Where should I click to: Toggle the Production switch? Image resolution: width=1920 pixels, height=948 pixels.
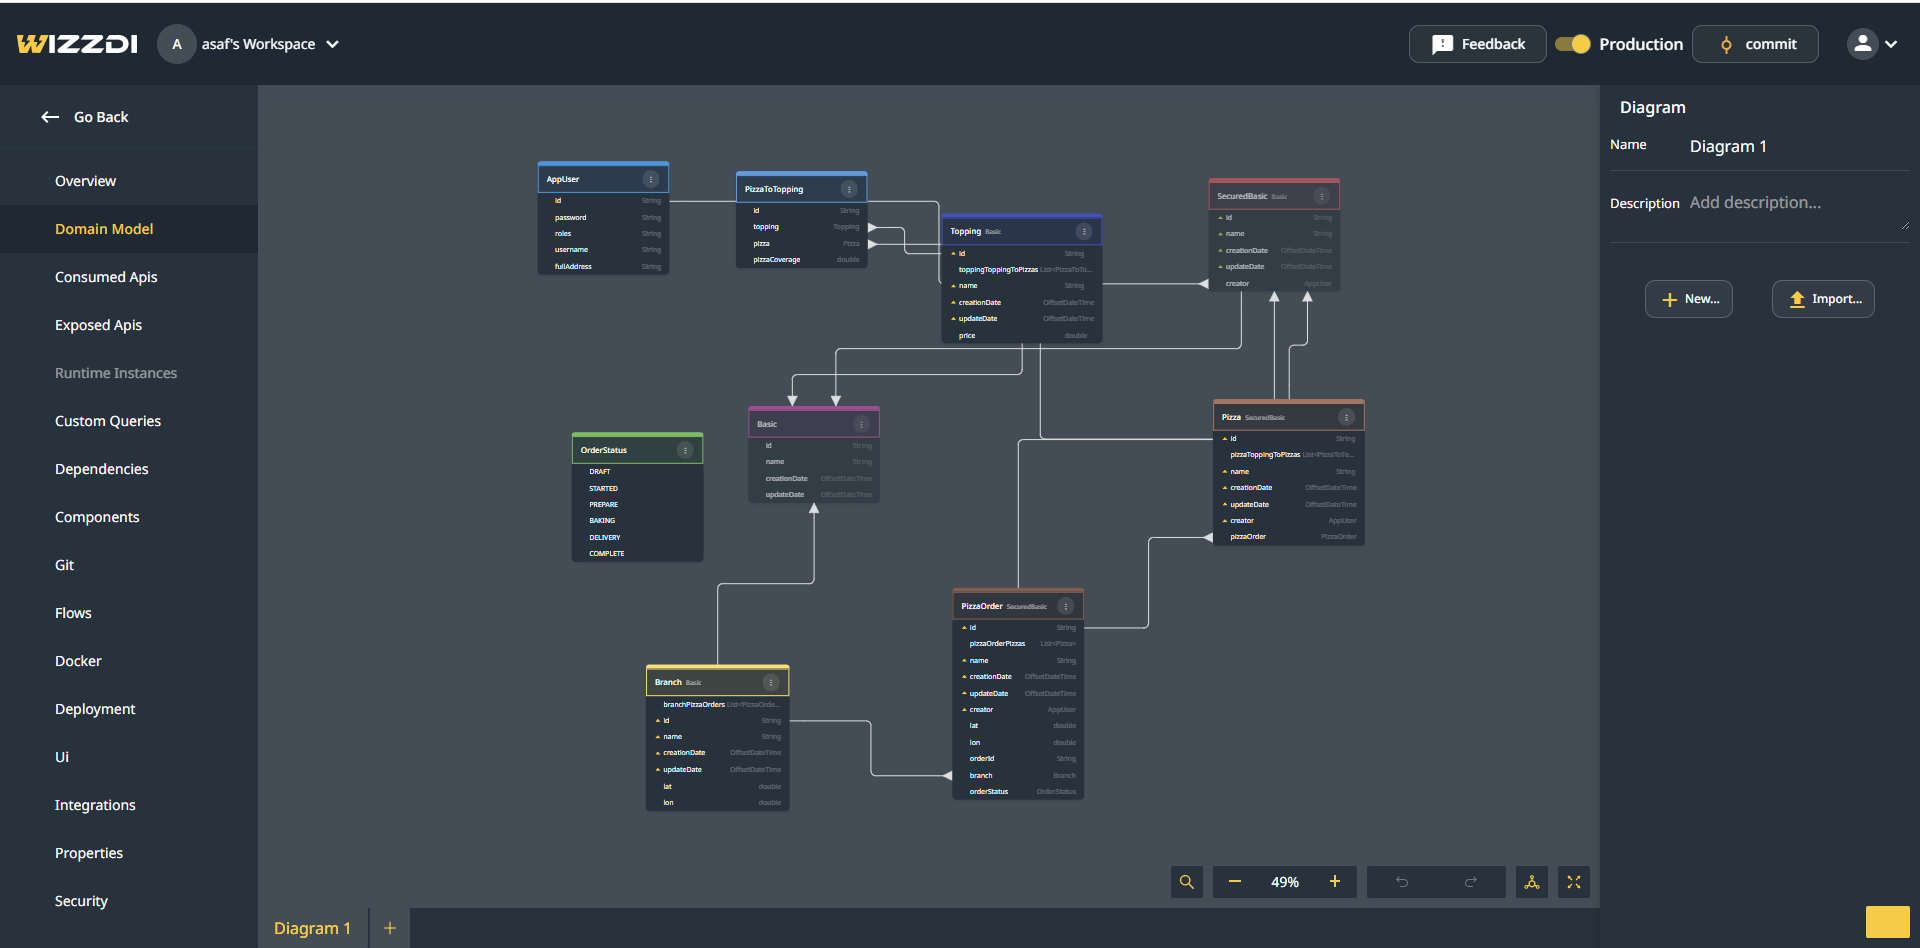[1573, 44]
